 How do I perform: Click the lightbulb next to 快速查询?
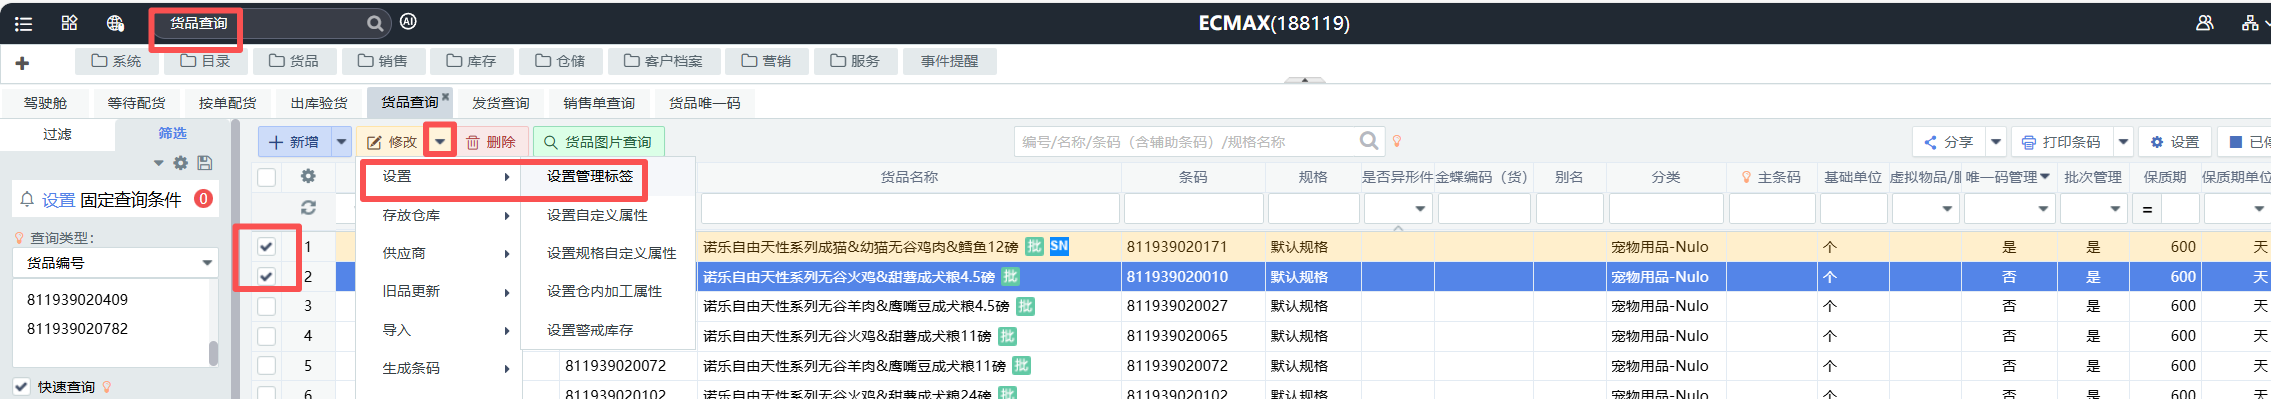(107, 387)
